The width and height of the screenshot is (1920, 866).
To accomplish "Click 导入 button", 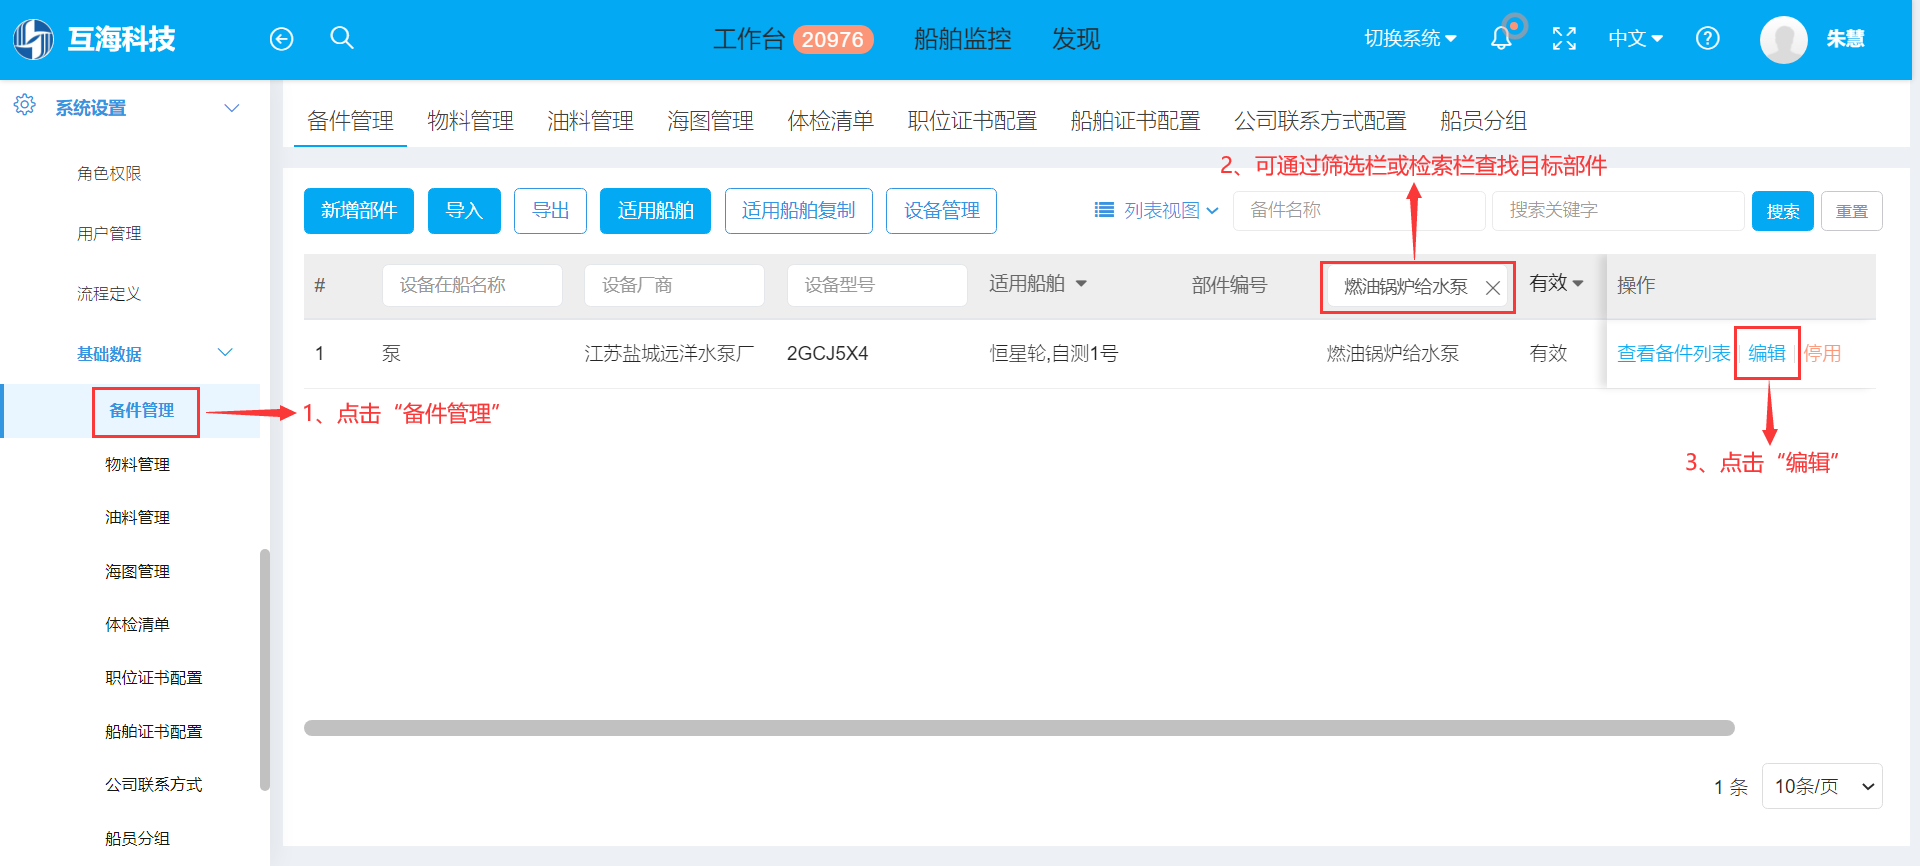I will point(464,211).
